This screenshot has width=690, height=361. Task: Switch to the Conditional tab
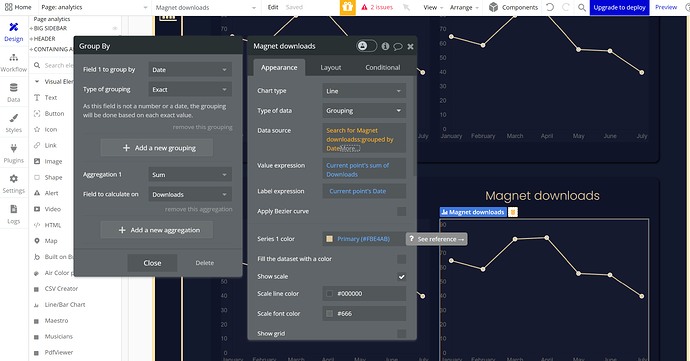(x=382, y=67)
